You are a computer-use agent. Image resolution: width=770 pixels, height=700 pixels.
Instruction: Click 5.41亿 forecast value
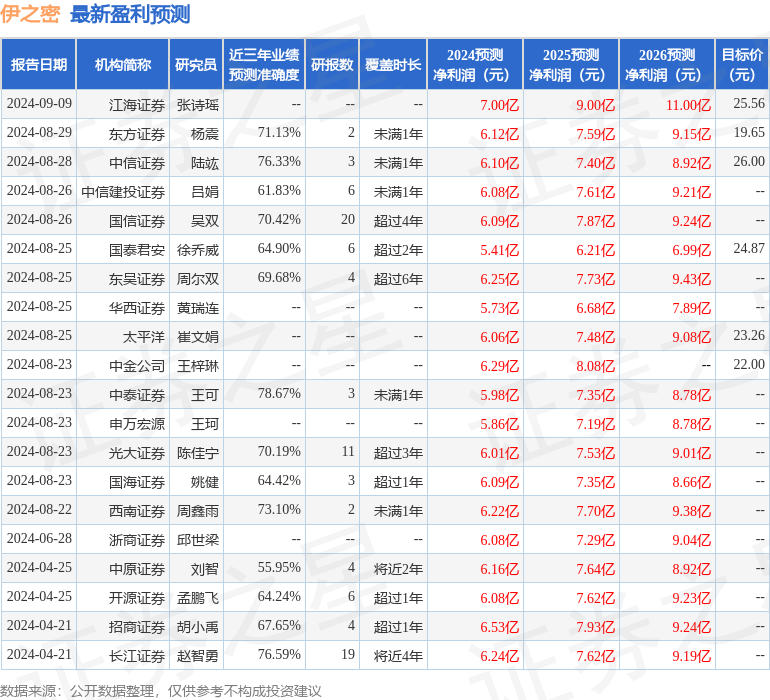tap(499, 250)
